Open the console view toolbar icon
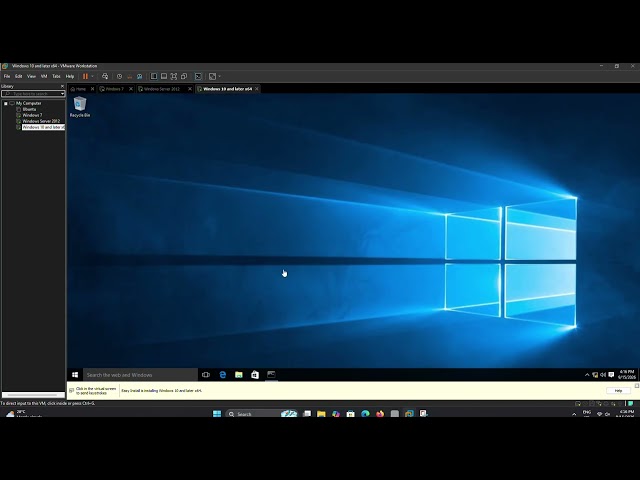 pyautogui.click(x=198, y=76)
